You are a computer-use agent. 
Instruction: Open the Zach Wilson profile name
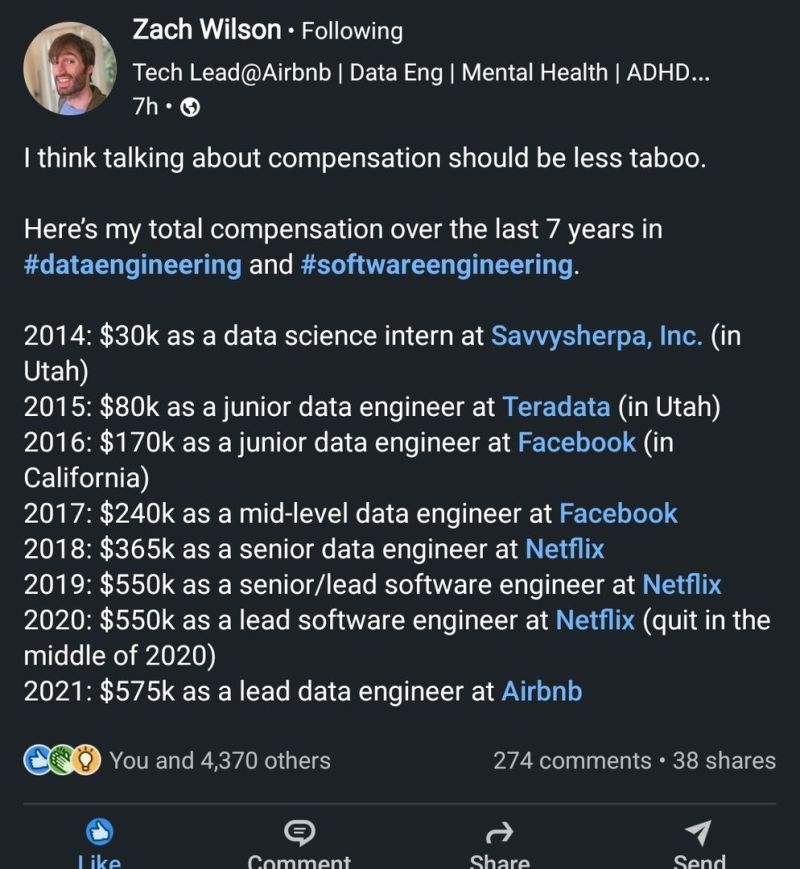tap(206, 30)
